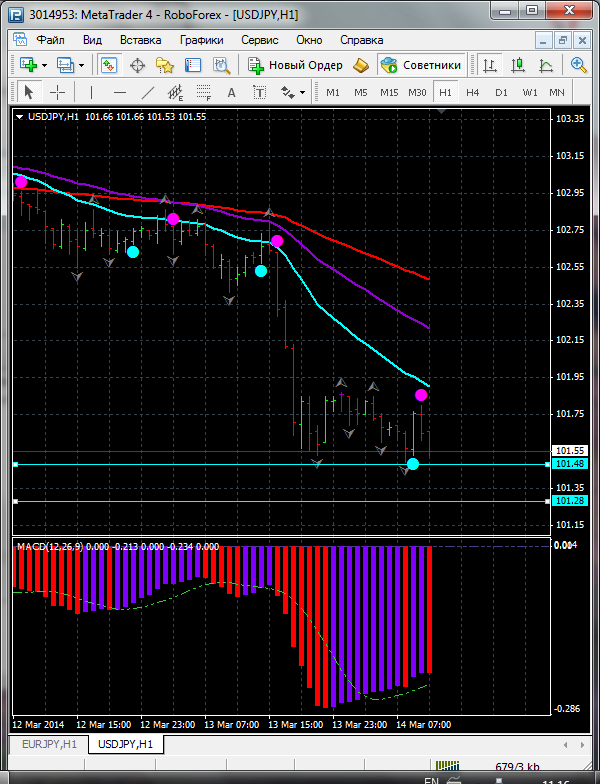Minimize the inner chart window
The width and height of the screenshot is (600, 784).
tap(544, 40)
